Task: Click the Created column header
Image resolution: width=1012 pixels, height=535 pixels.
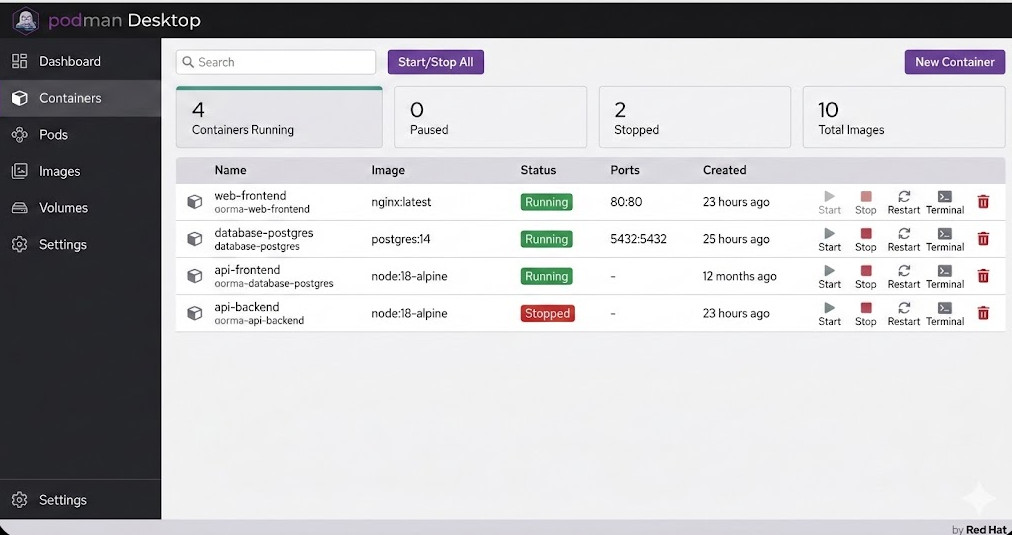Action: click(x=724, y=170)
